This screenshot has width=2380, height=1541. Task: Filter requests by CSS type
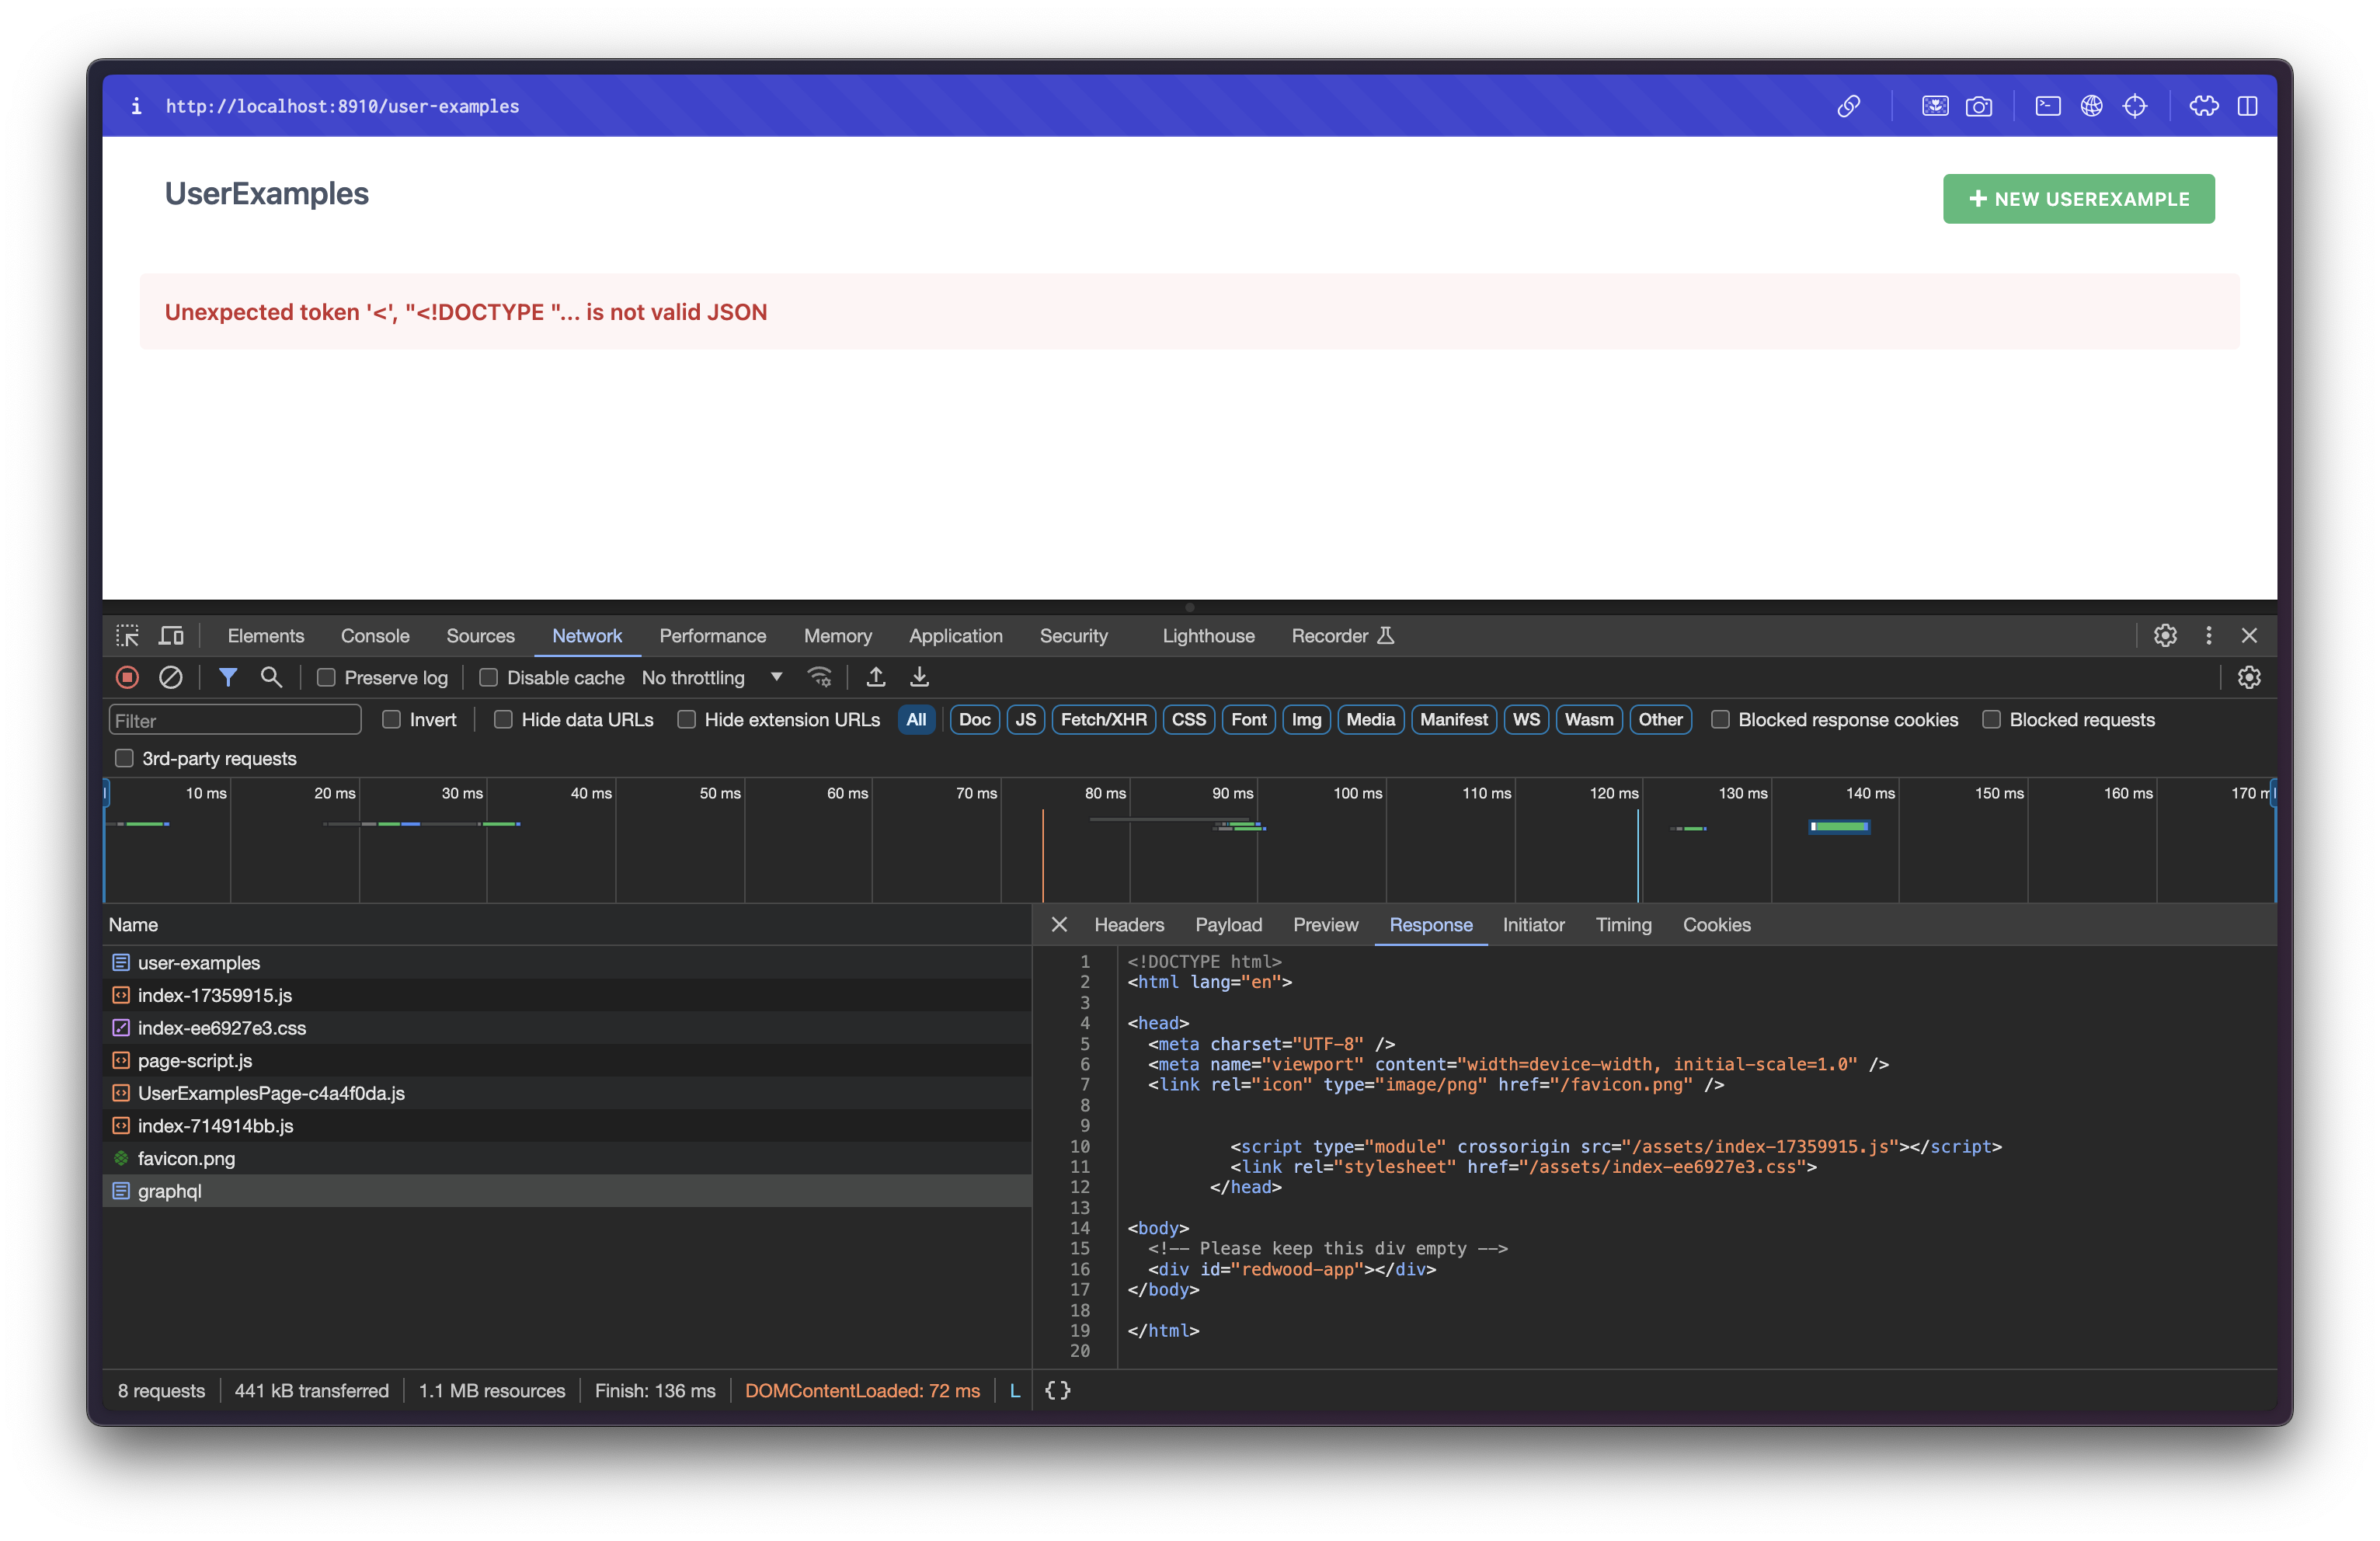click(1188, 720)
